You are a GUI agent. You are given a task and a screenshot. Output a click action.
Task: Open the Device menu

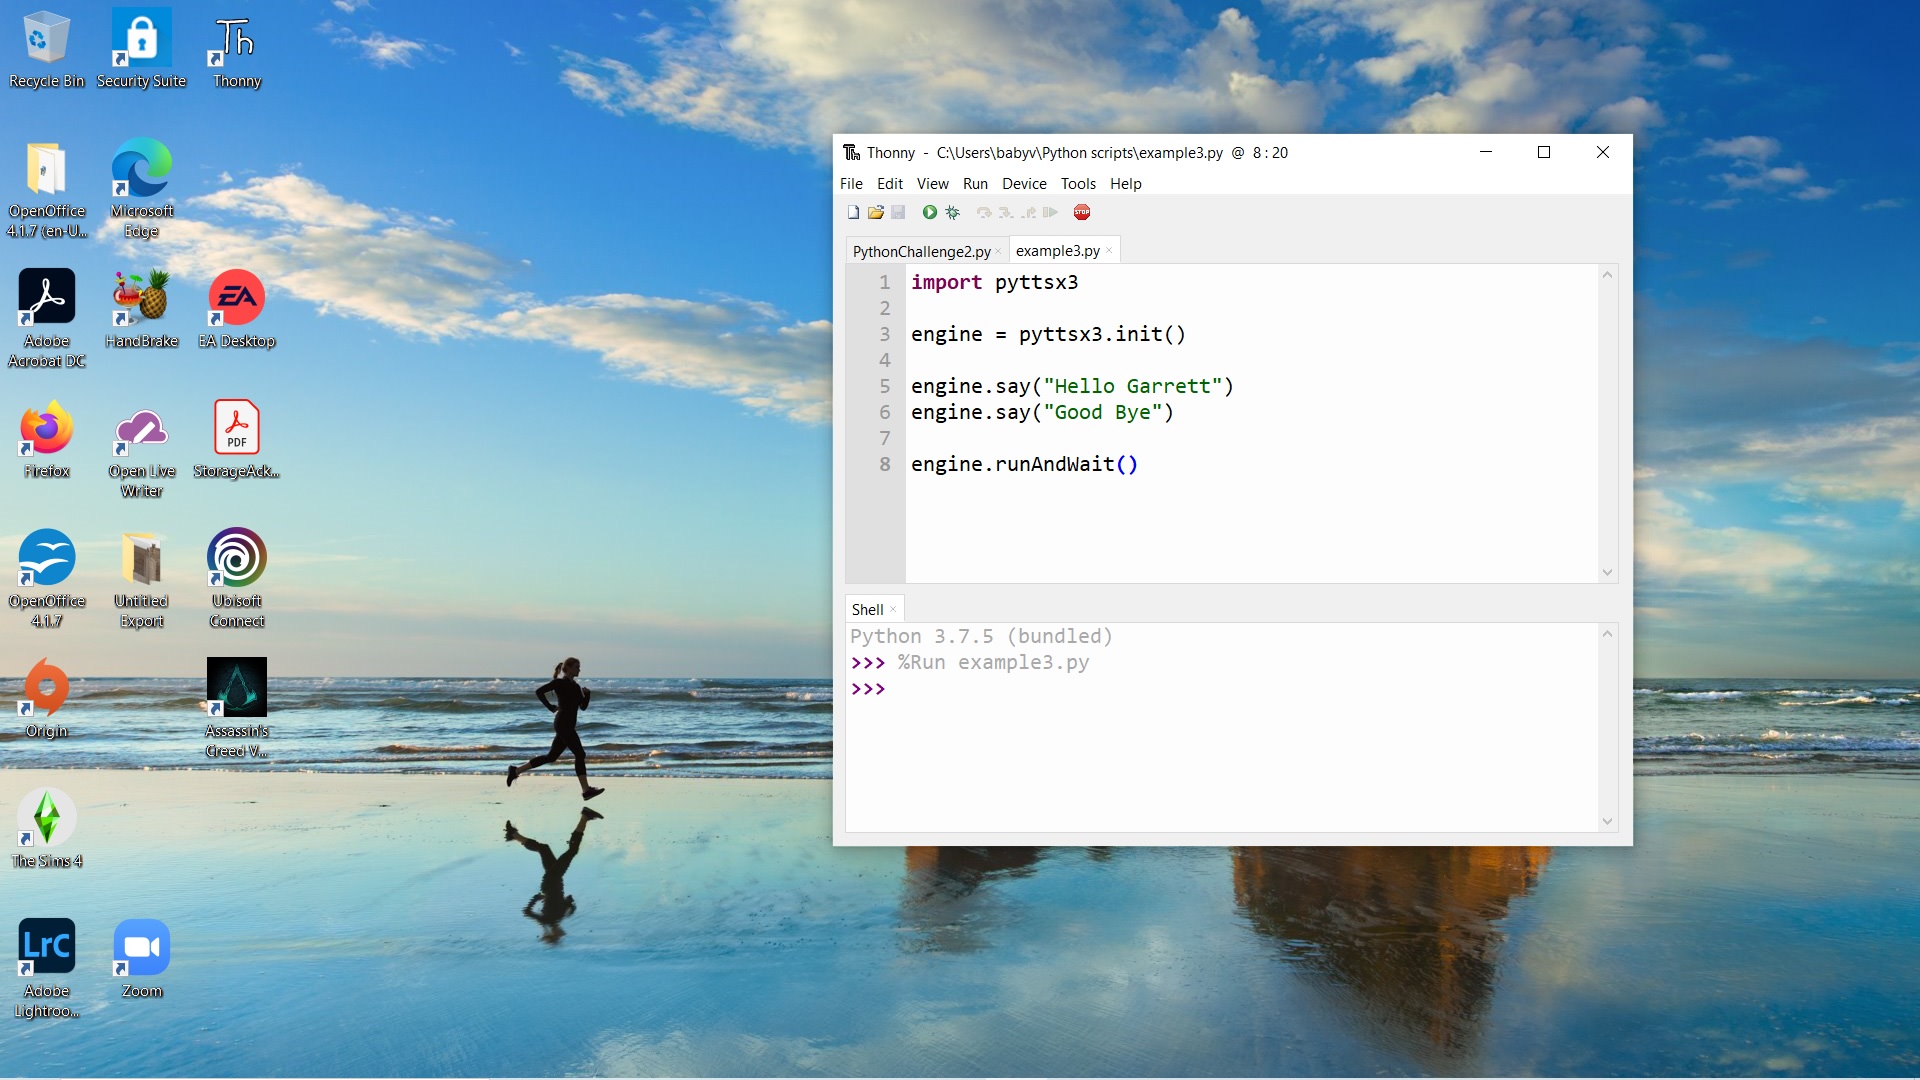[1023, 184]
